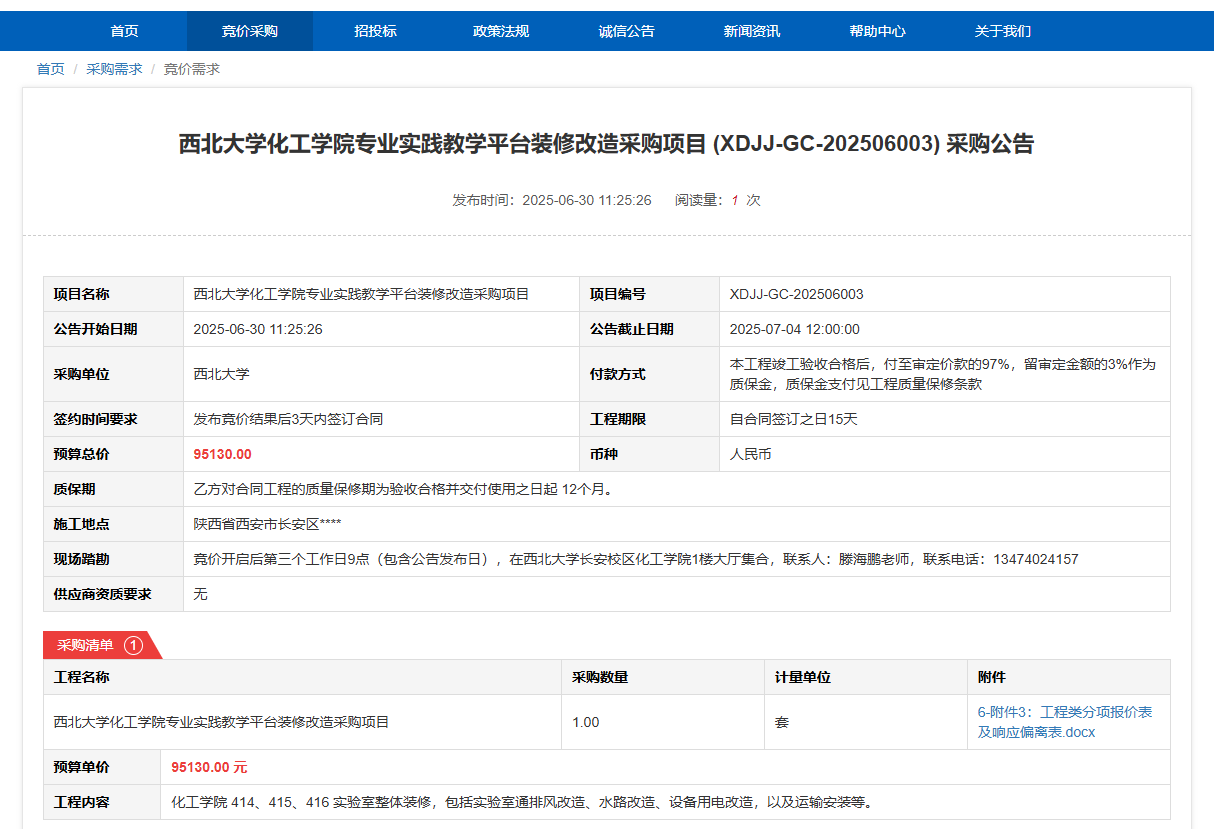Click the 首页 breadcrumb link
The height and width of the screenshot is (829, 1214).
coord(50,69)
